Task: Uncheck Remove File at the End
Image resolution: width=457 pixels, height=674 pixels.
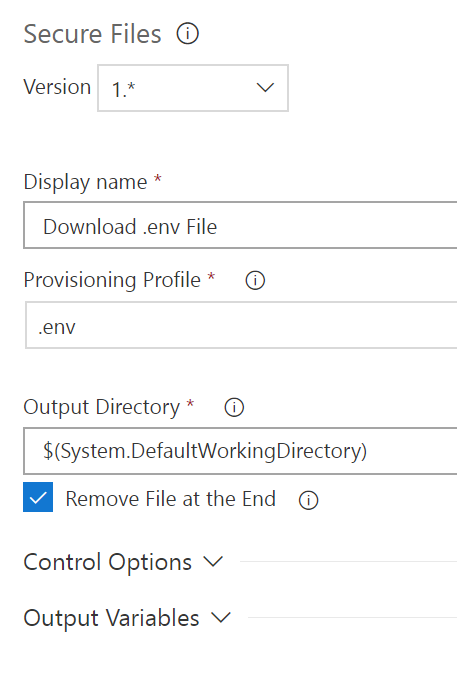Action: (x=38, y=497)
